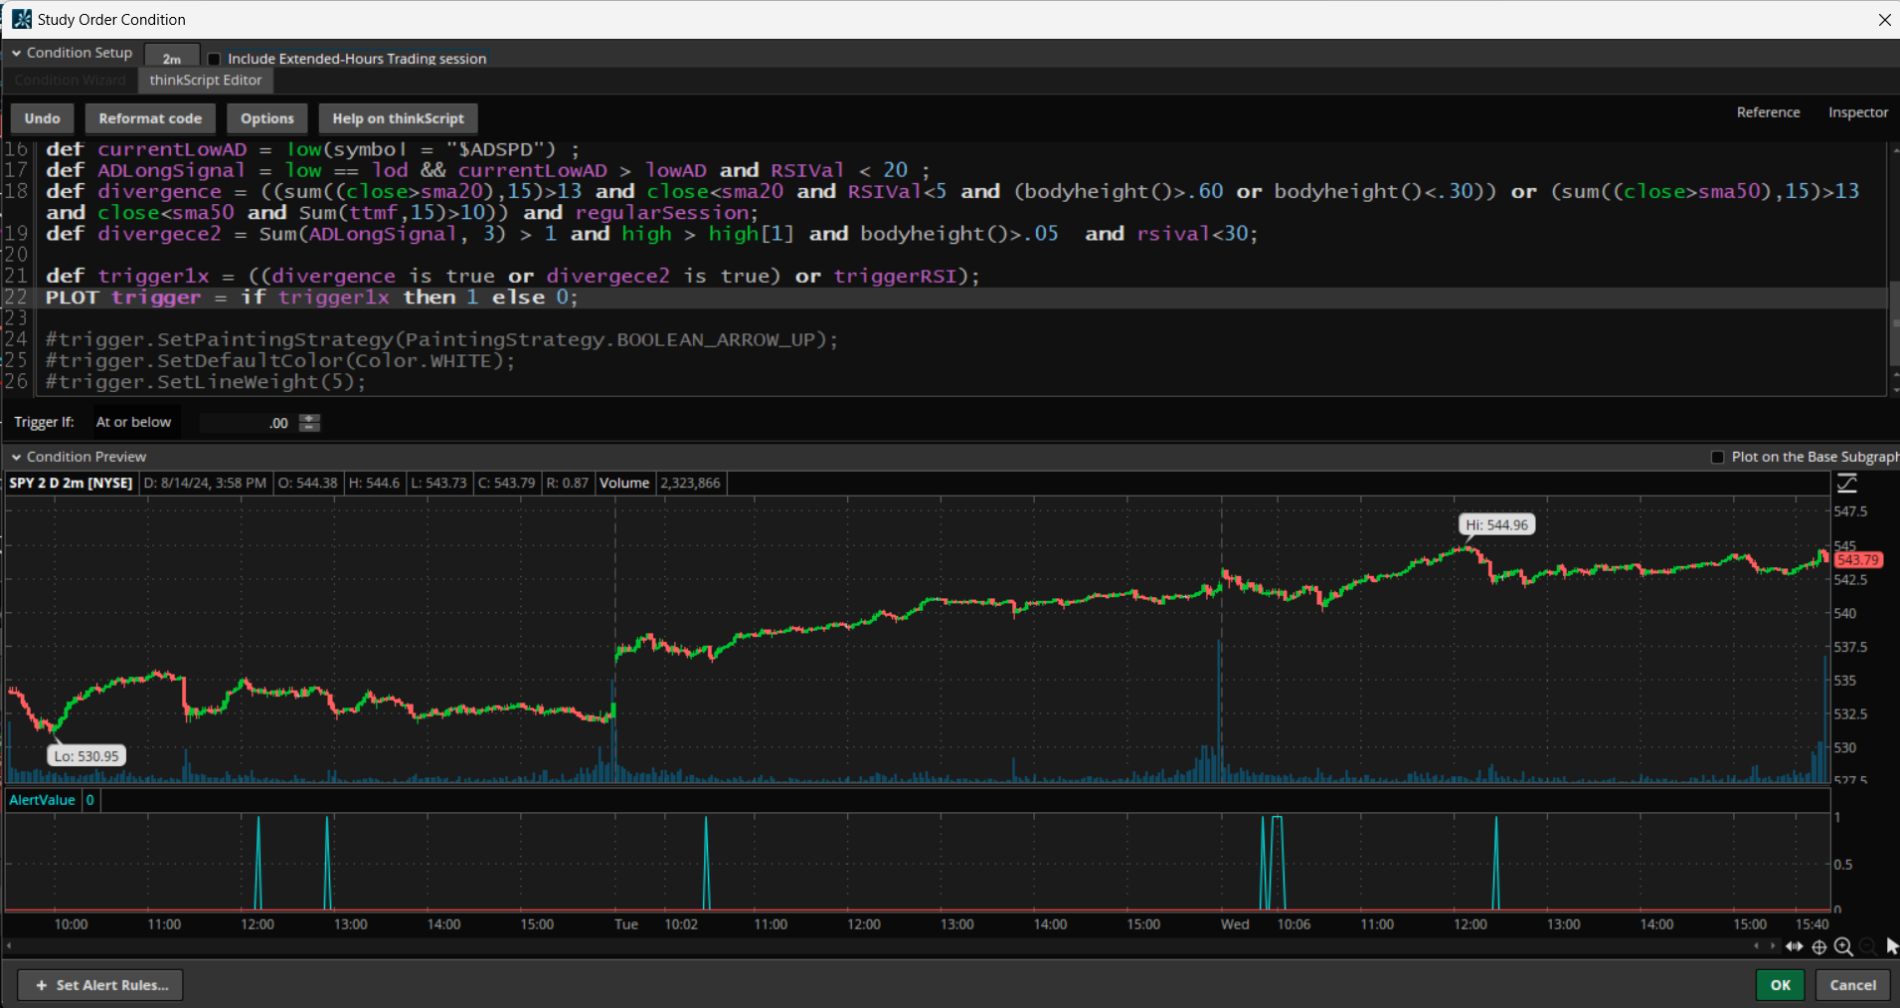1900x1008 pixels.
Task: Click the D: 8/14/24, 3:58 PM readout
Action: (205, 483)
